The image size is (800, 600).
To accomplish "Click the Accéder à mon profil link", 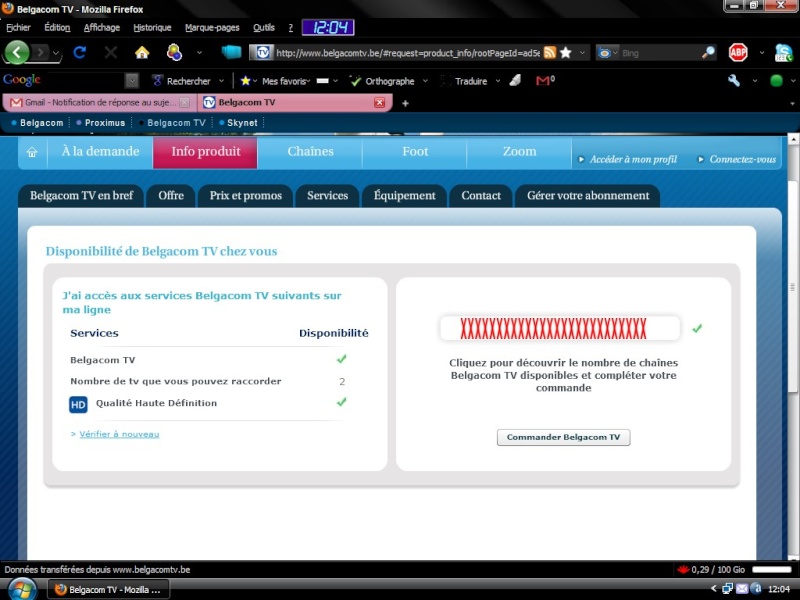I will [x=633, y=159].
